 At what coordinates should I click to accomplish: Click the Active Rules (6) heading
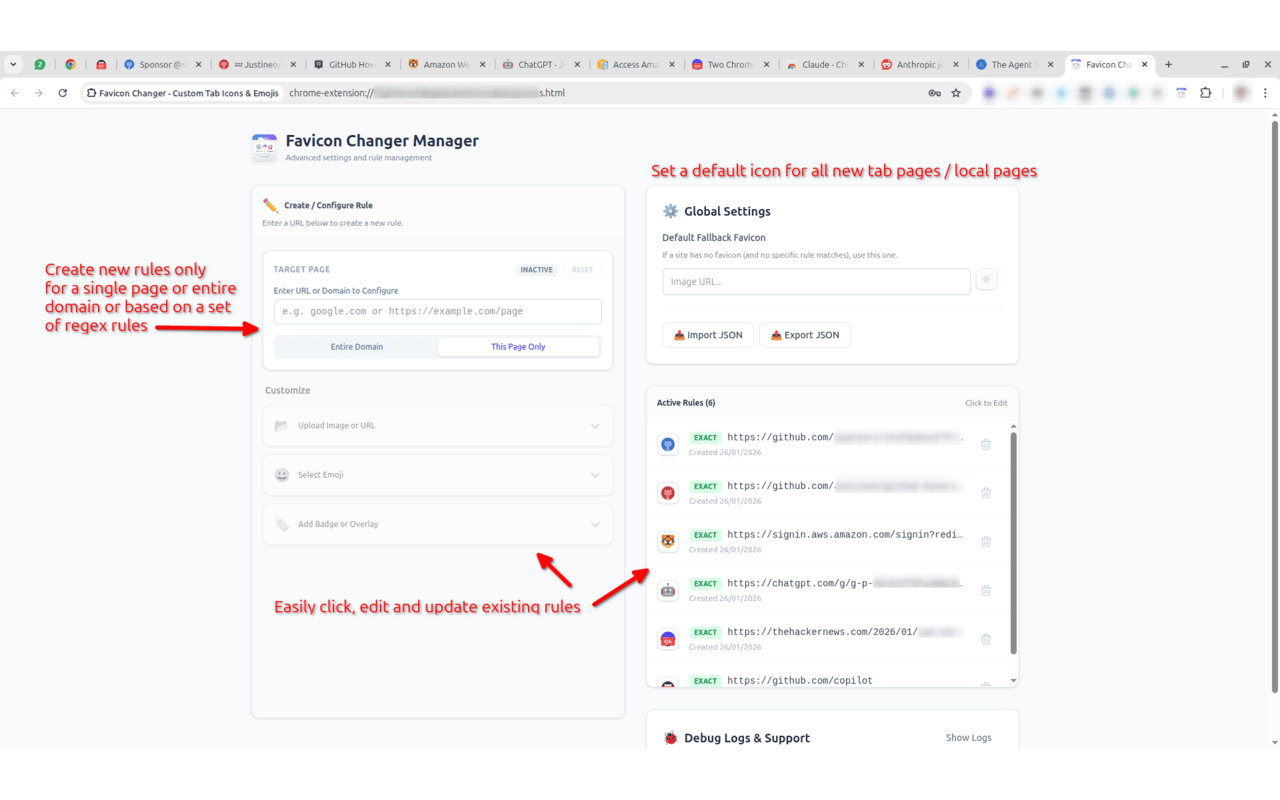[x=686, y=403]
